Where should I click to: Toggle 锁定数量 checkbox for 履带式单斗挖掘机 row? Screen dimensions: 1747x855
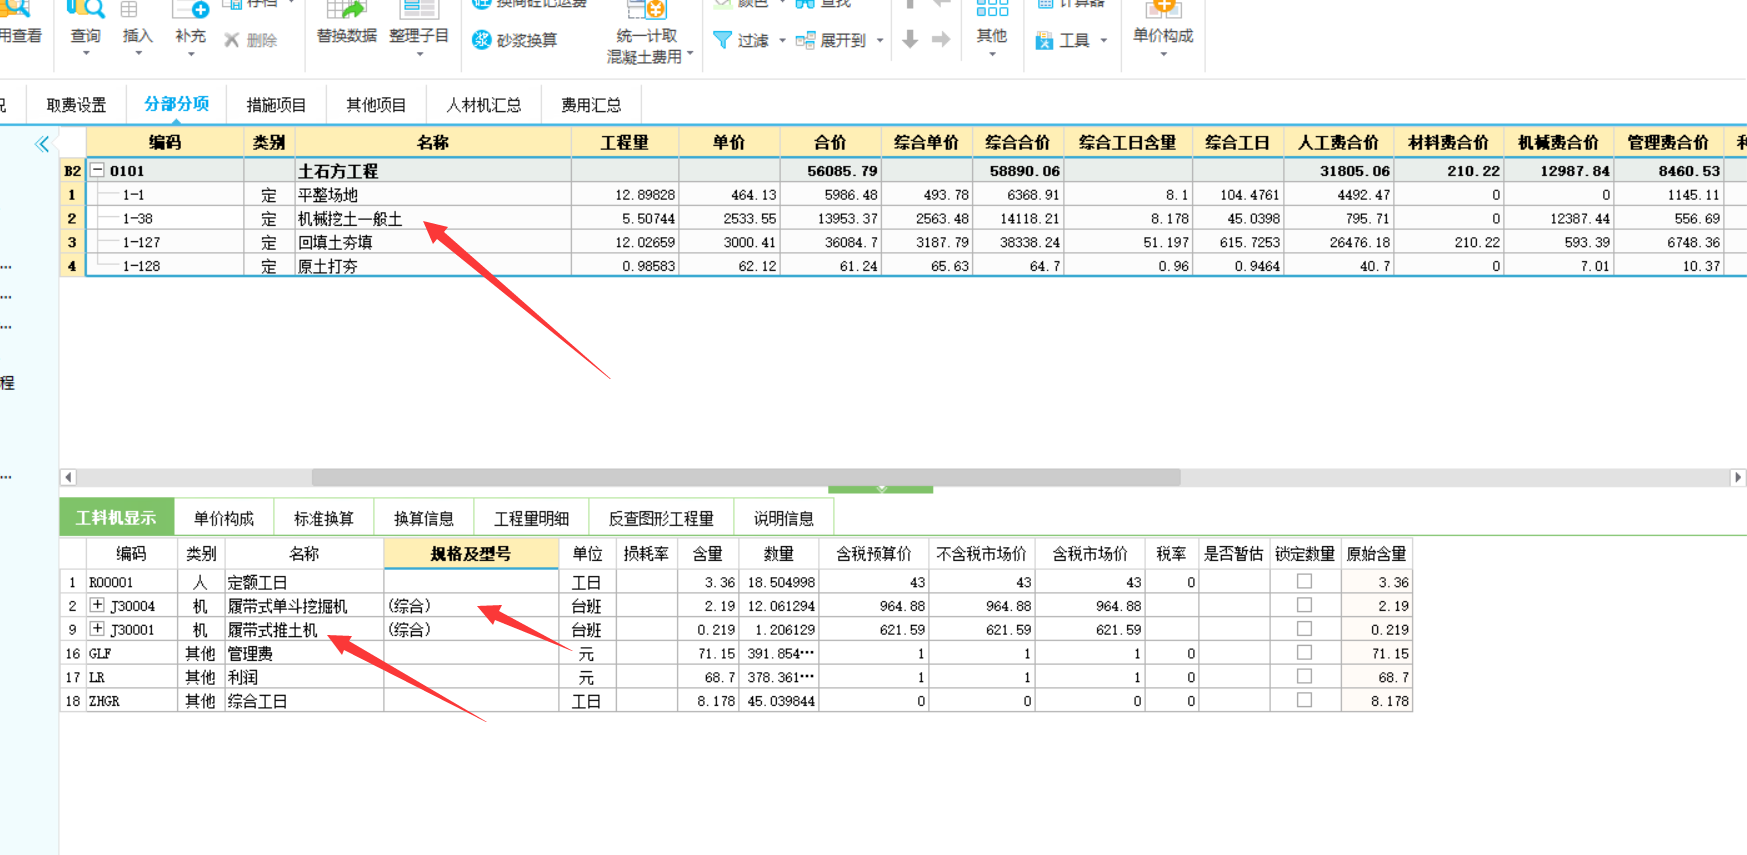(1304, 605)
